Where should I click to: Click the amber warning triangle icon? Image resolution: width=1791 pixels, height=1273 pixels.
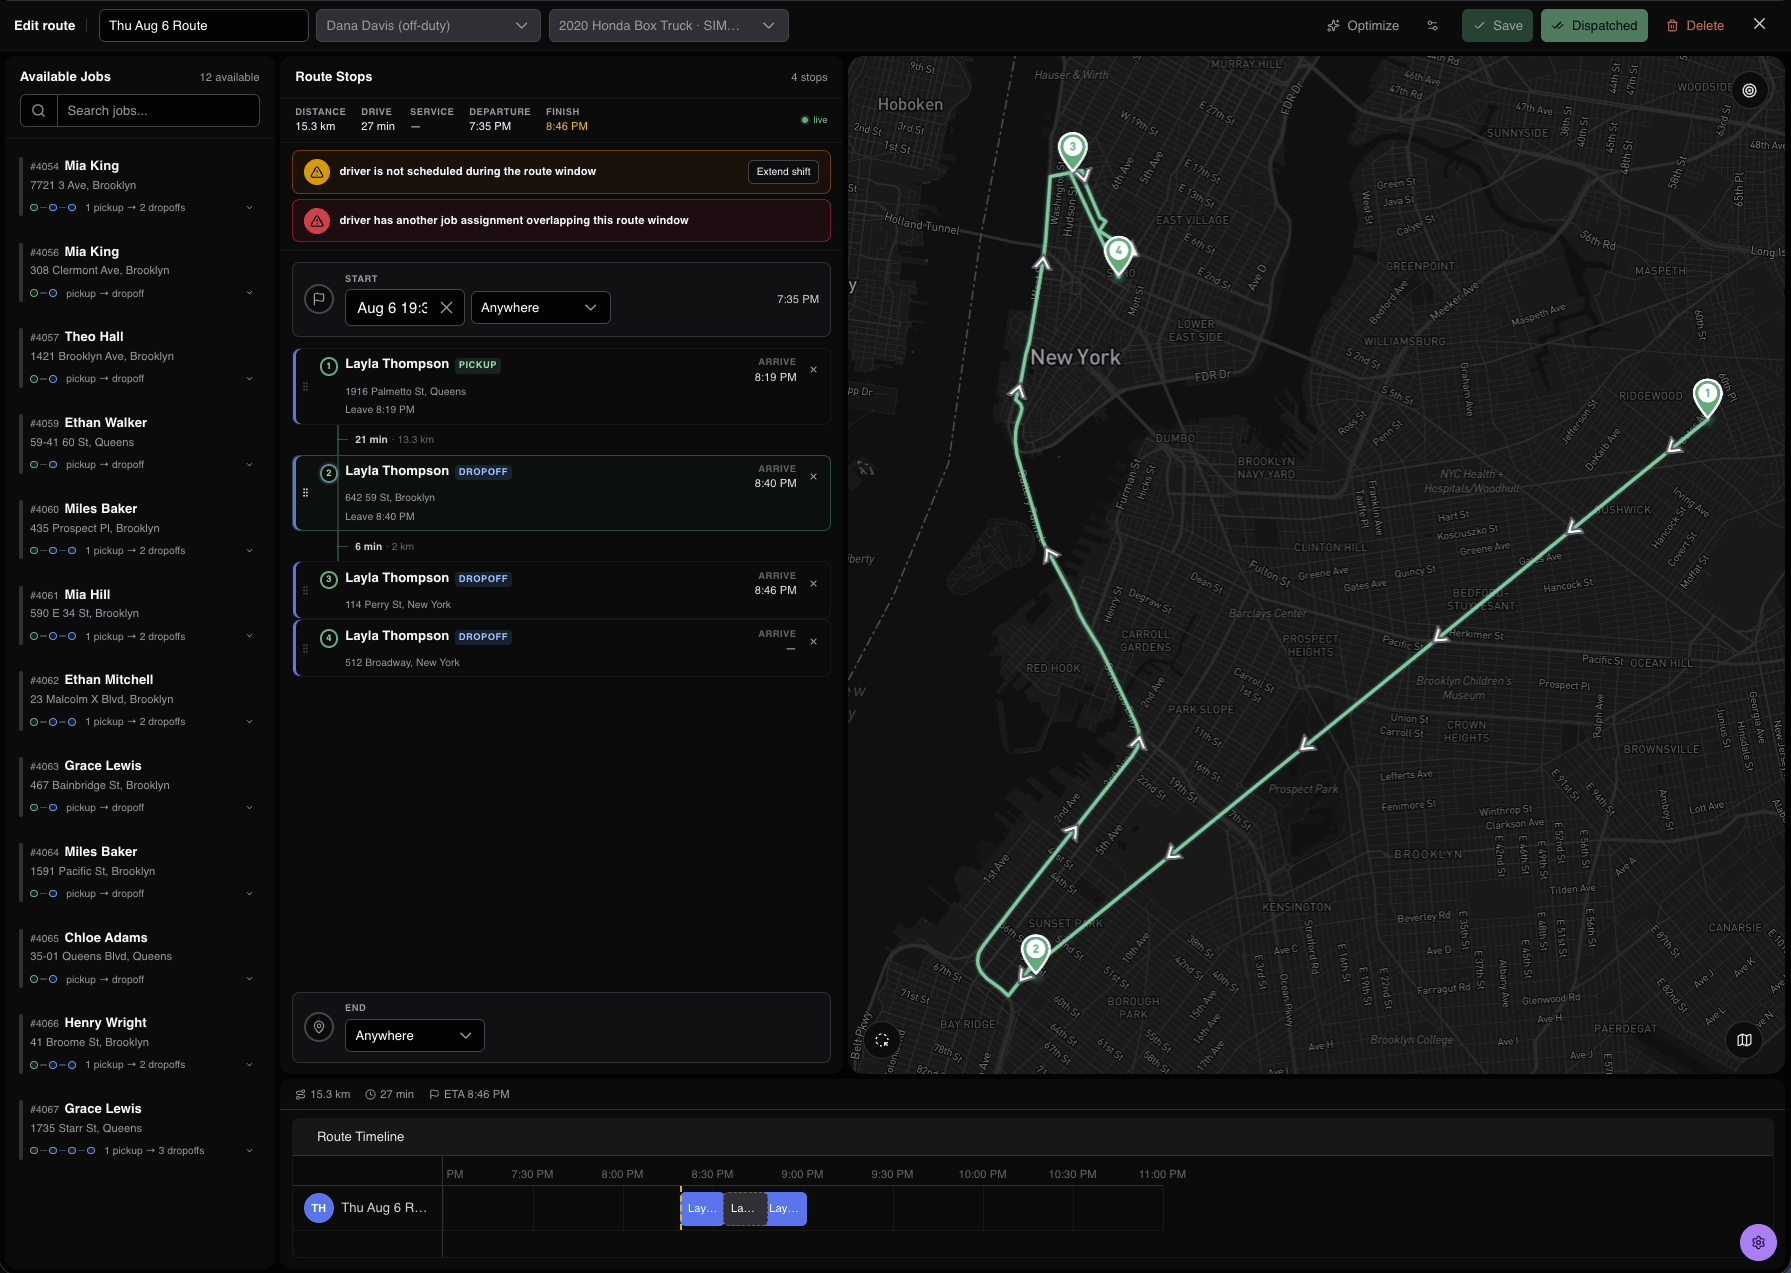317,172
